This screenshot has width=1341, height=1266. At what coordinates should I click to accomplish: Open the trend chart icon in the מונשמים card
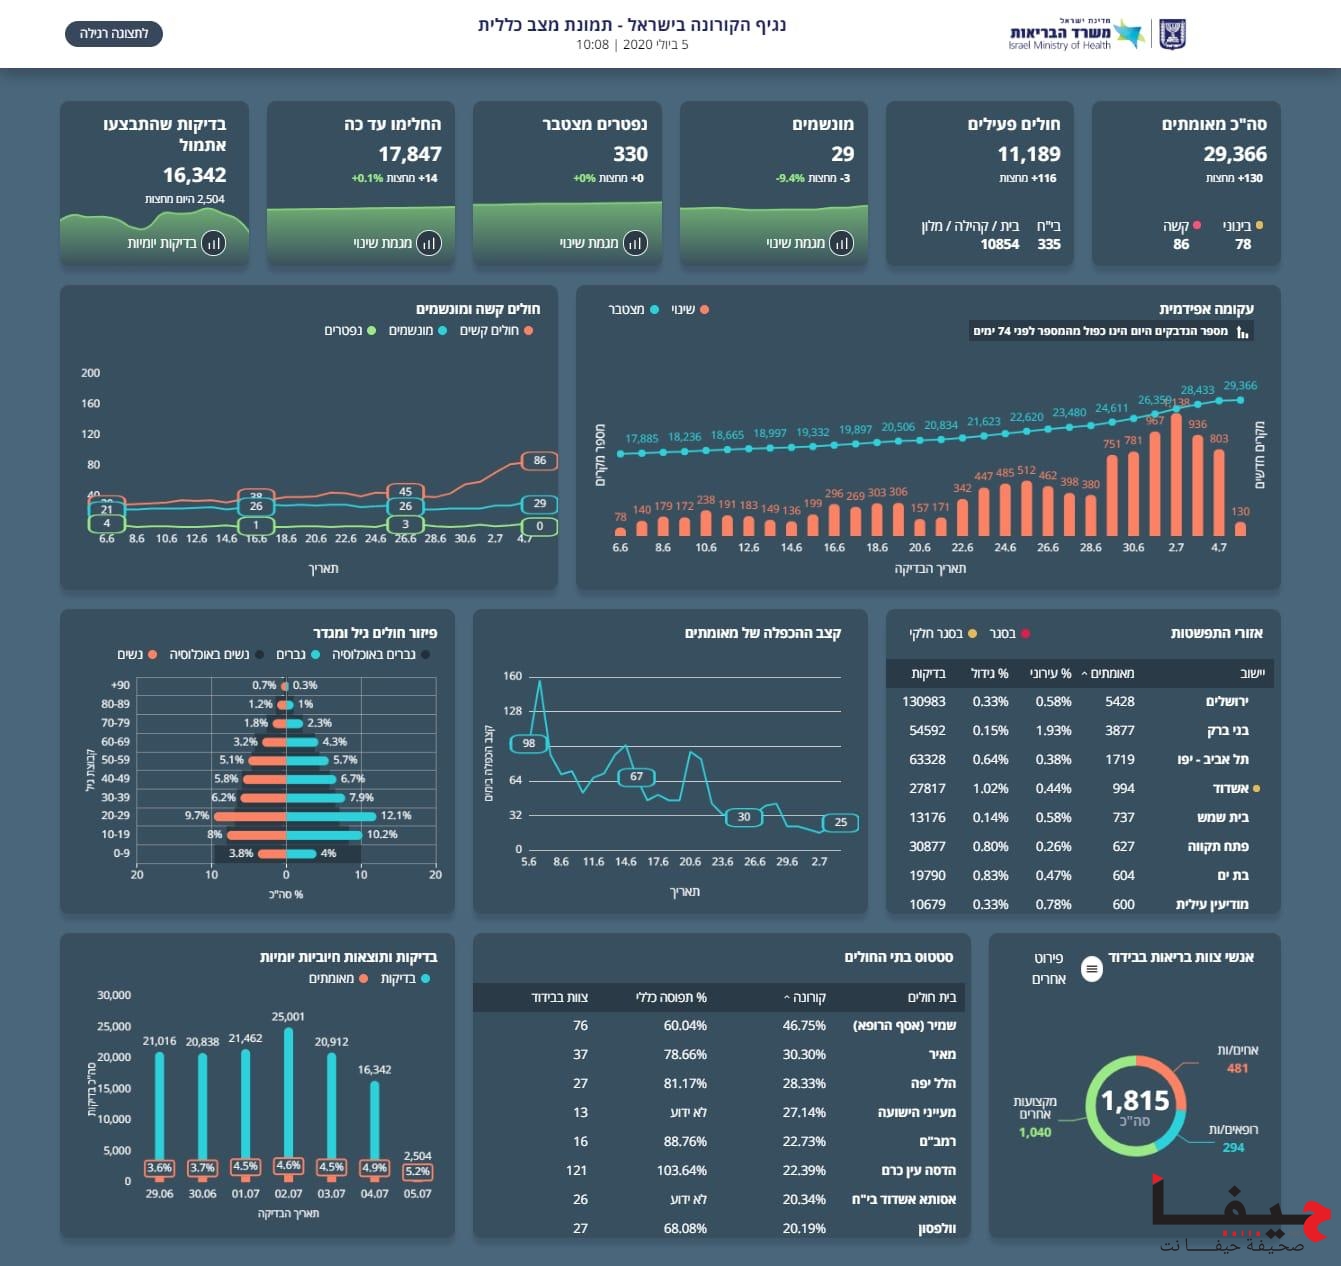(841, 243)
